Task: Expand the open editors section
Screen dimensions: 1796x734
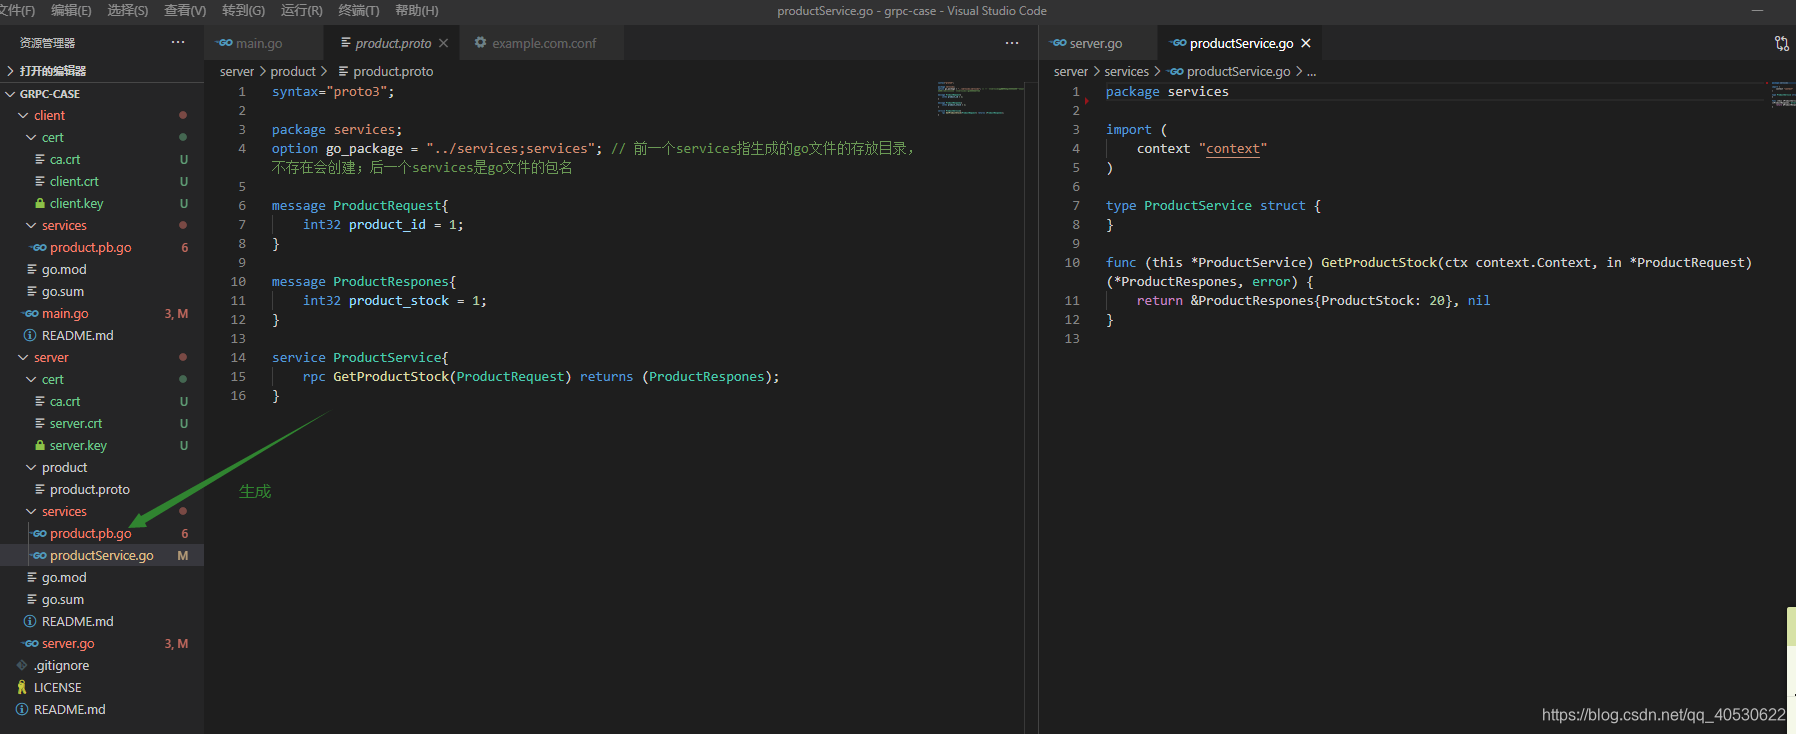Action: click(10, 71)
